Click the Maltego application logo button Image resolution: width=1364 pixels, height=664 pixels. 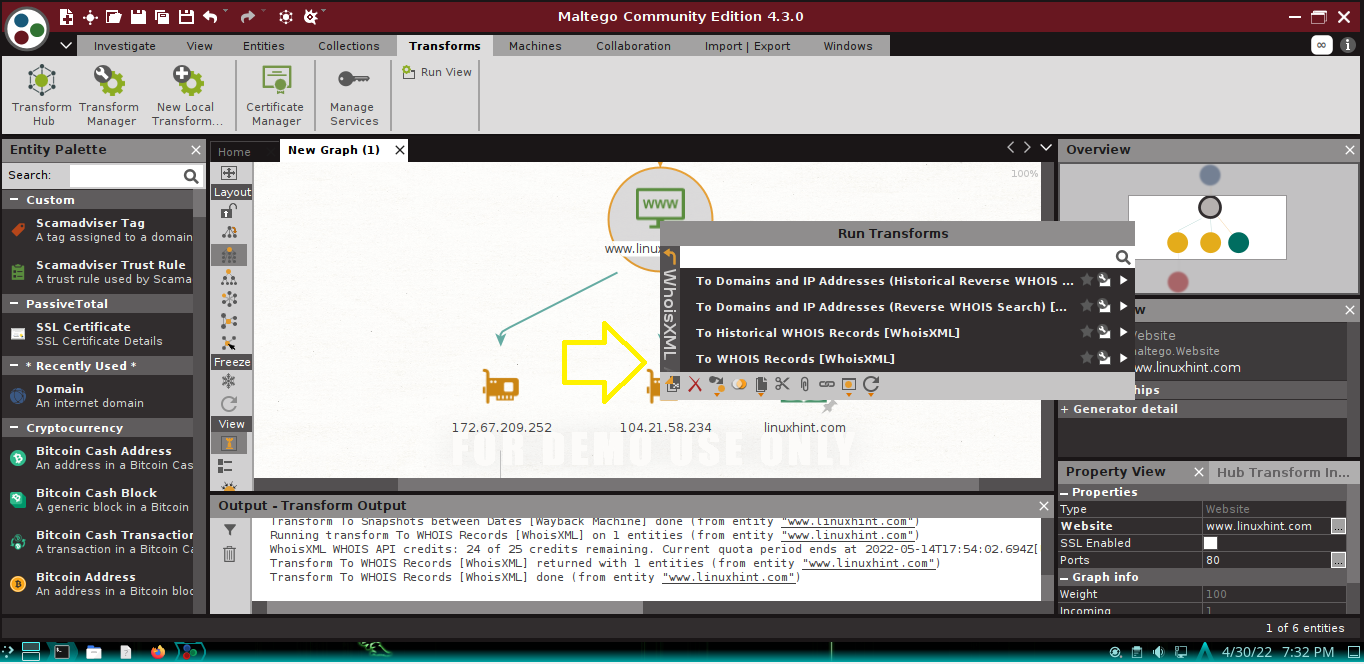point(28,28)
